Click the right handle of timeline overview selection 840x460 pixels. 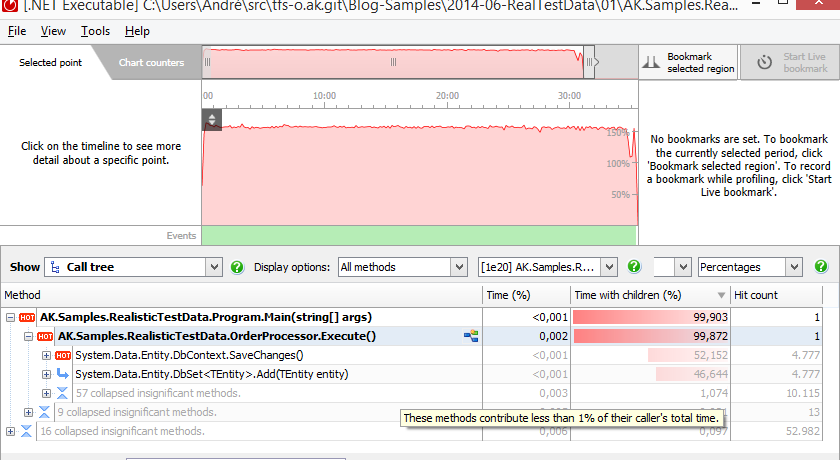pyautogui.click(x=590, y=62)
